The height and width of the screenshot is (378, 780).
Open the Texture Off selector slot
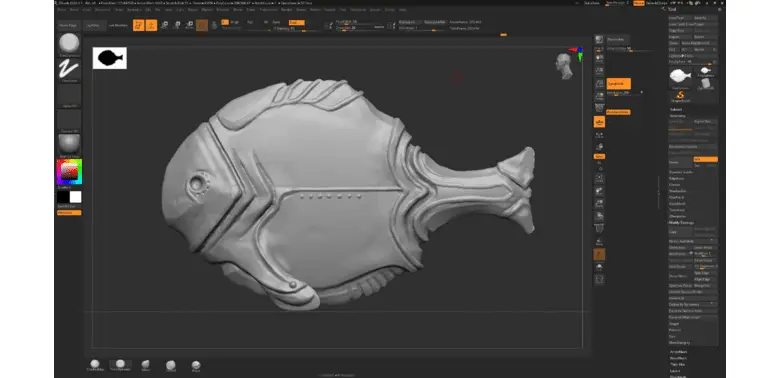pyautogui.click(x=69, y=121)
